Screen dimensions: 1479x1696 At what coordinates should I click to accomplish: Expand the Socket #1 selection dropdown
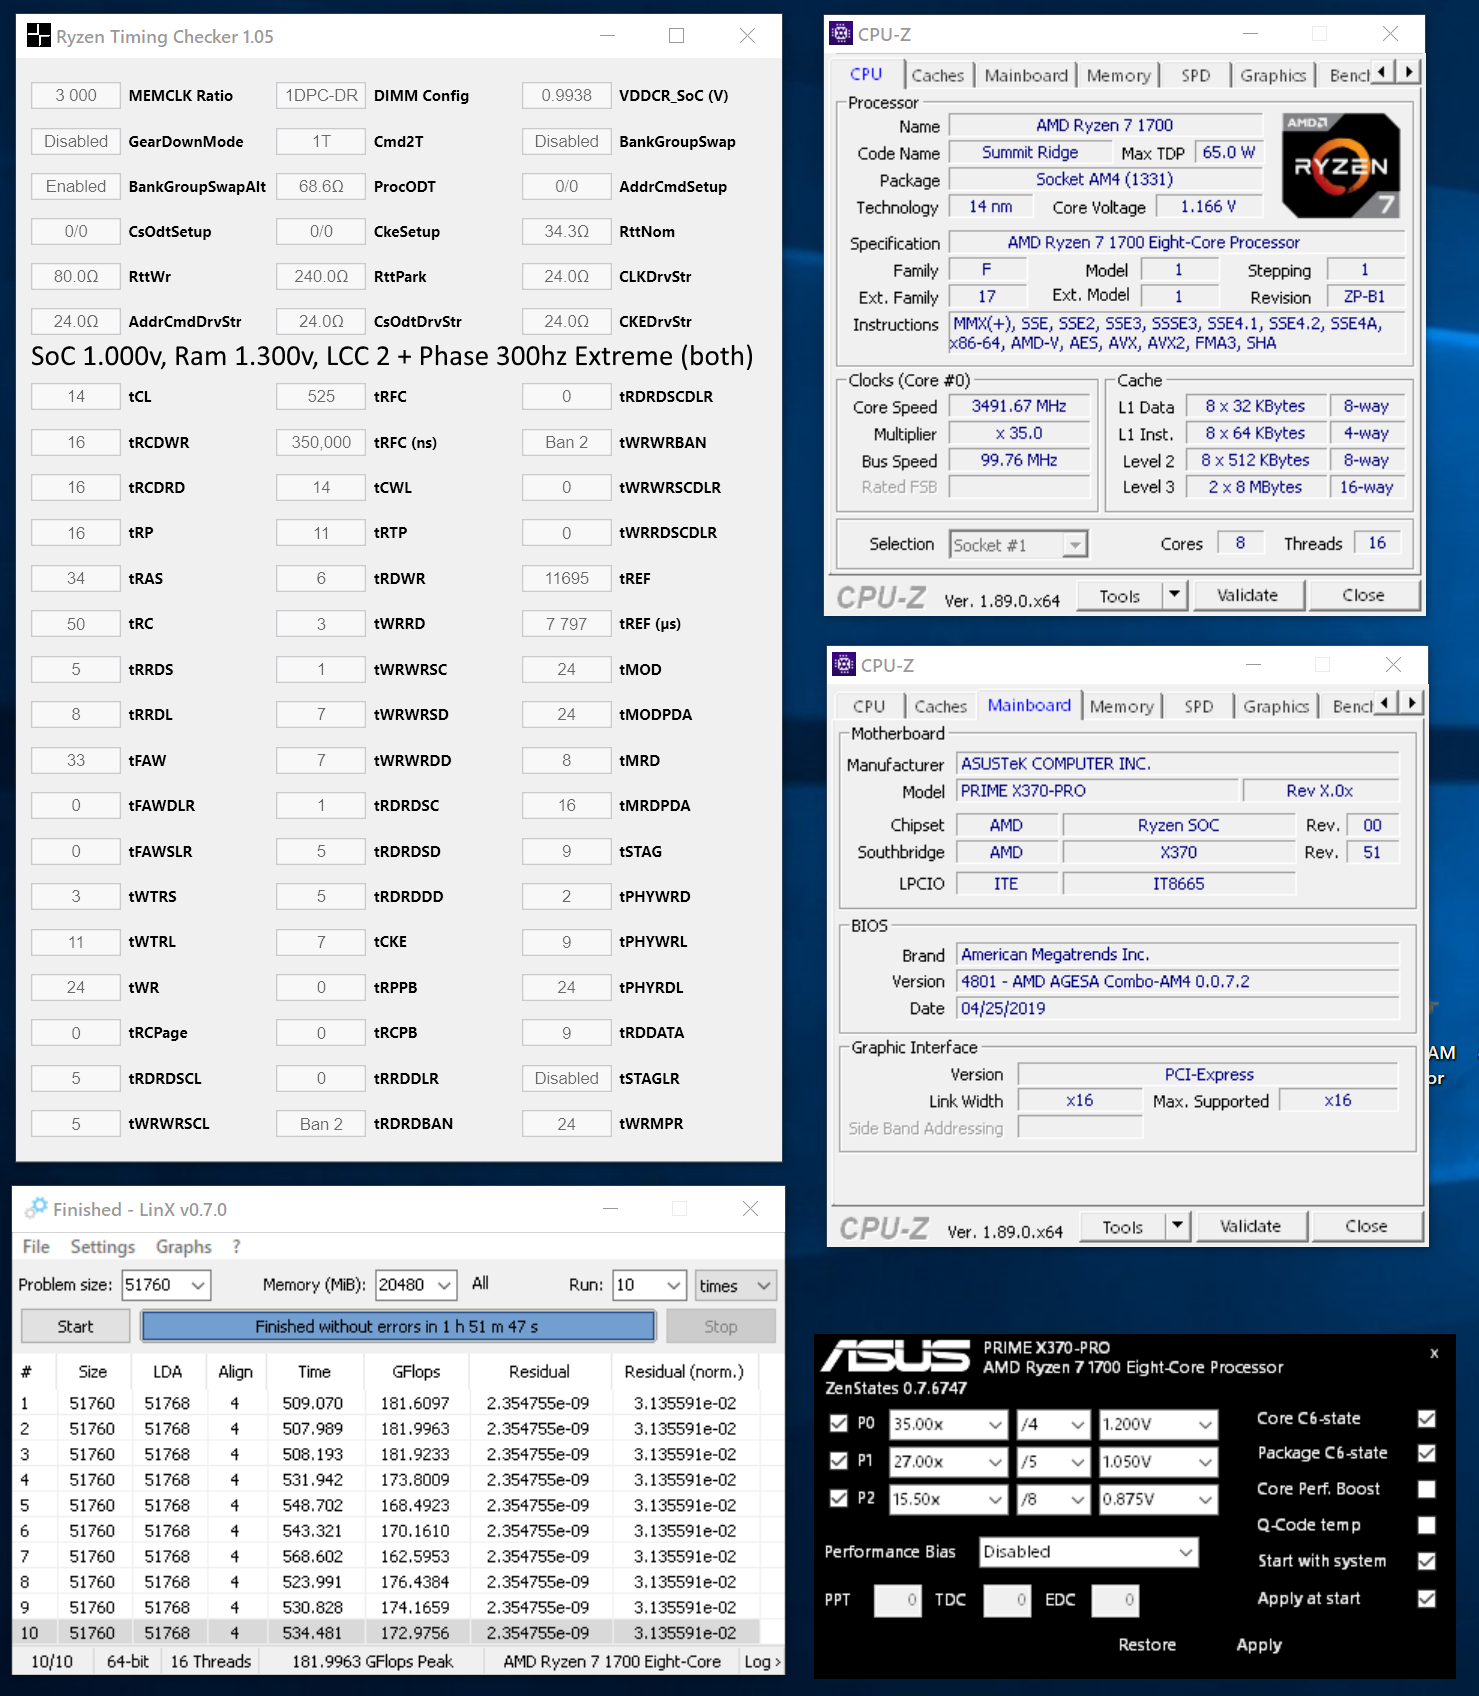(1018, 545)
